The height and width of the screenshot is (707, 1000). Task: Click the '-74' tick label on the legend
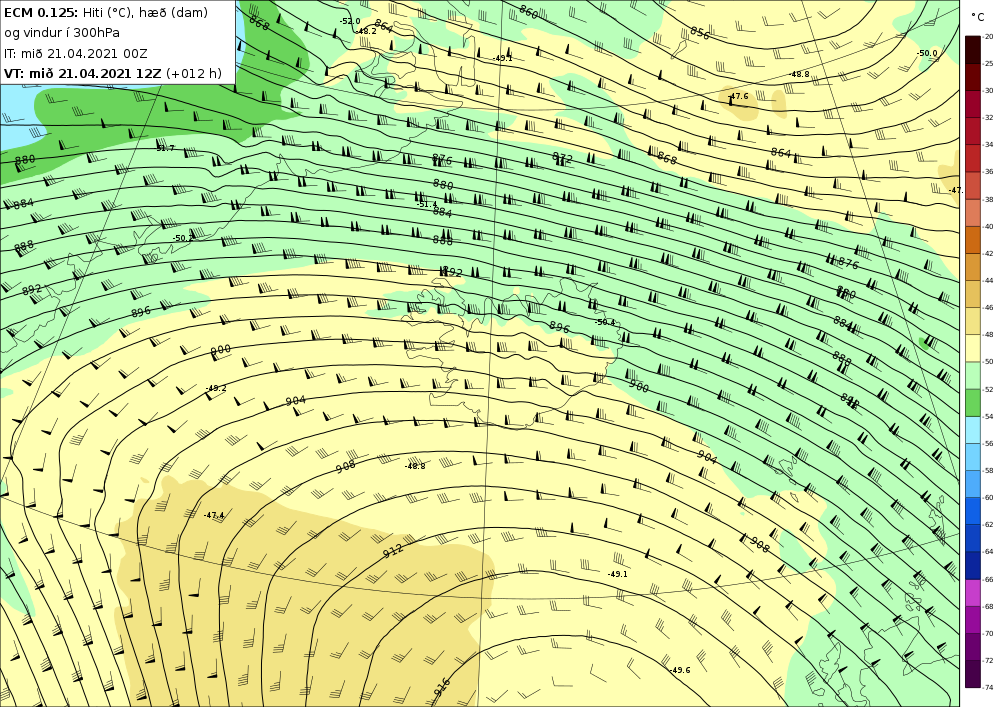[x=988, y=688]
